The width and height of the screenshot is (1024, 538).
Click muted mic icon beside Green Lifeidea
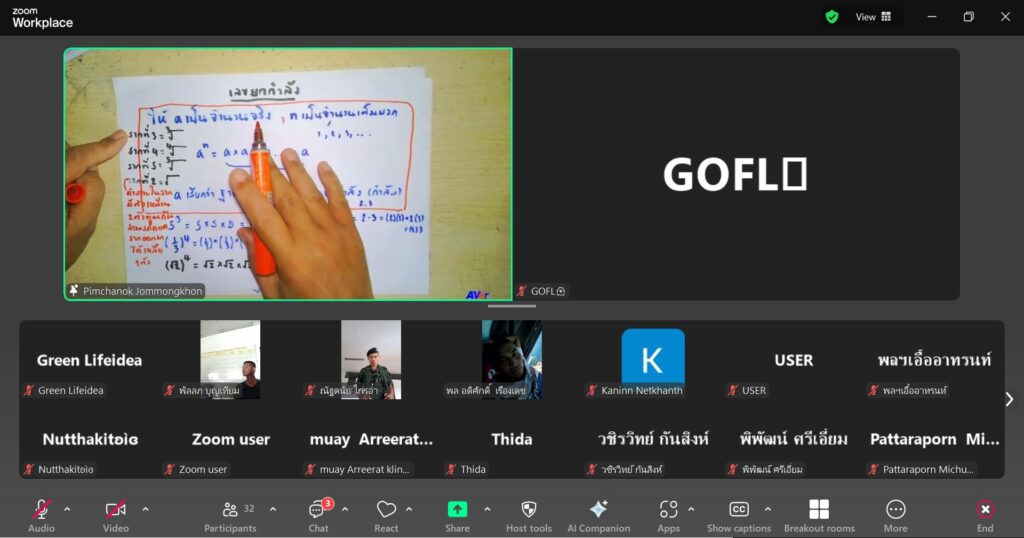pos(29,390)
